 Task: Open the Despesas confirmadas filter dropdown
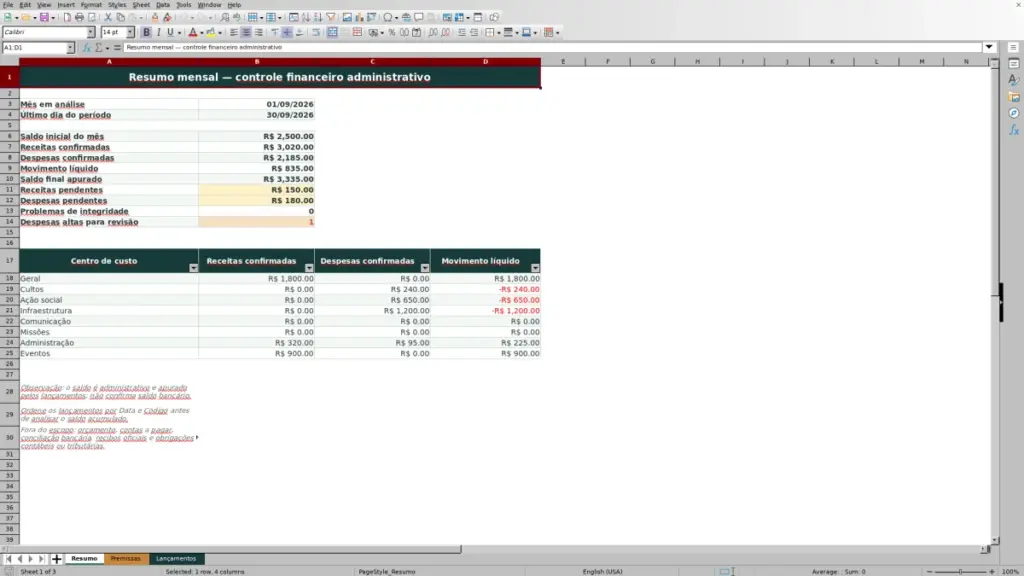pos(425,268)
